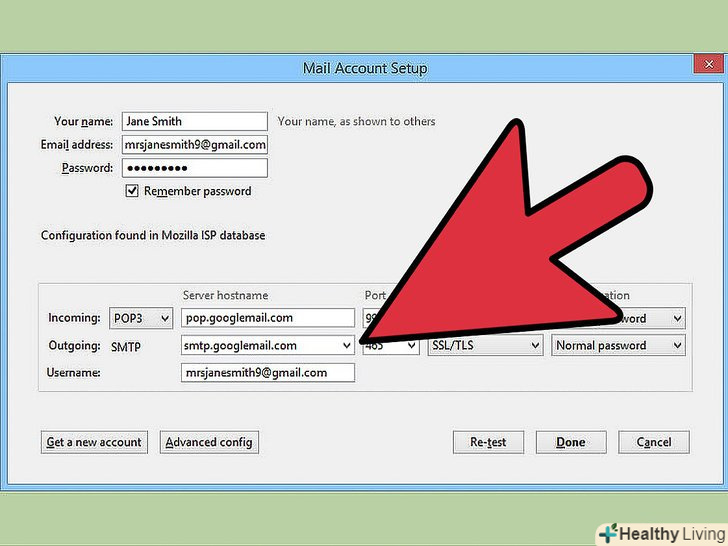Click 'Configuration found in Mozilla ISP database' text
728x546 pixels.
pos(153,235)
